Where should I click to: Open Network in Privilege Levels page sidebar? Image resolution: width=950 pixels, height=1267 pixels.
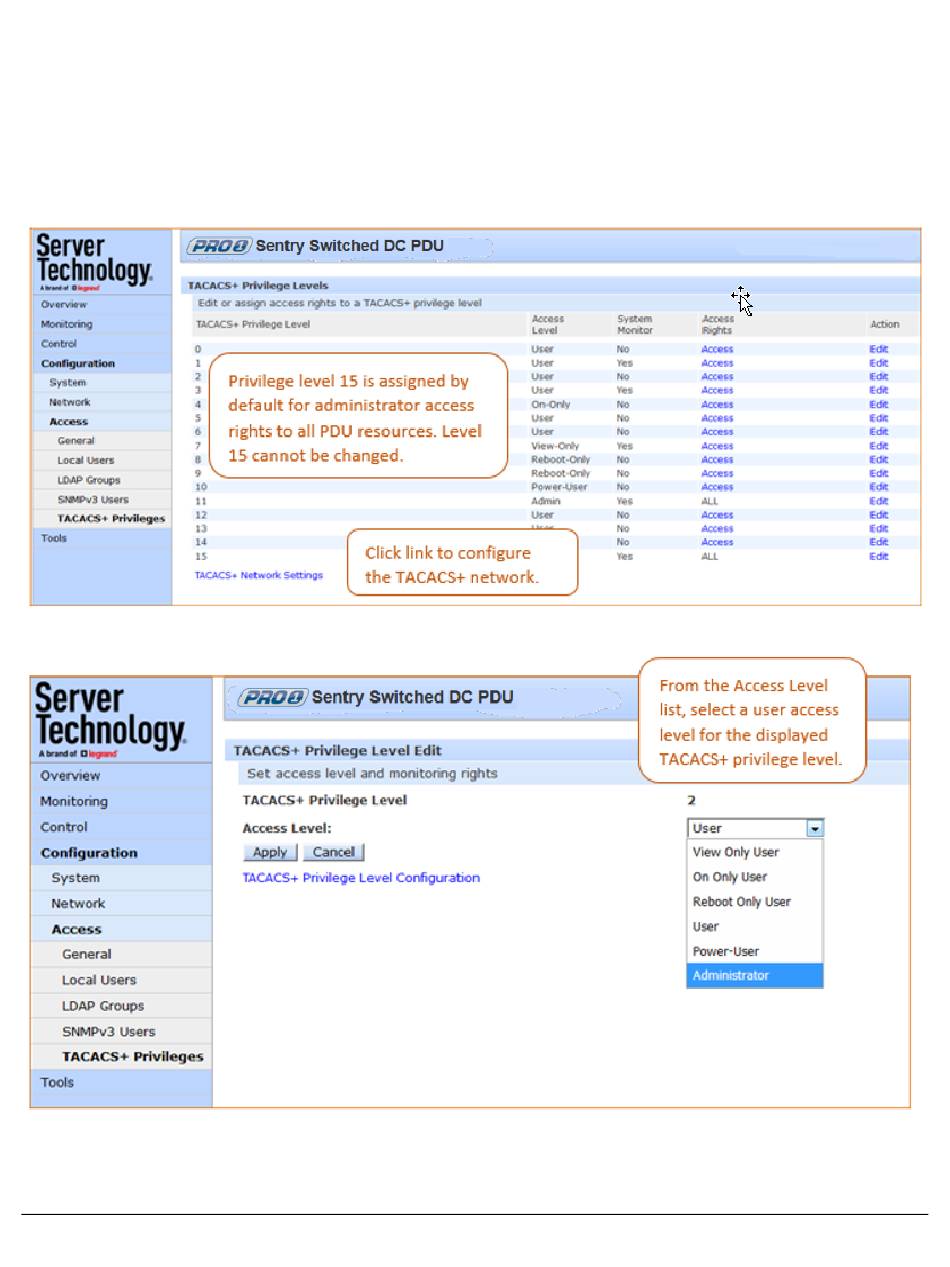pos(70,402)
